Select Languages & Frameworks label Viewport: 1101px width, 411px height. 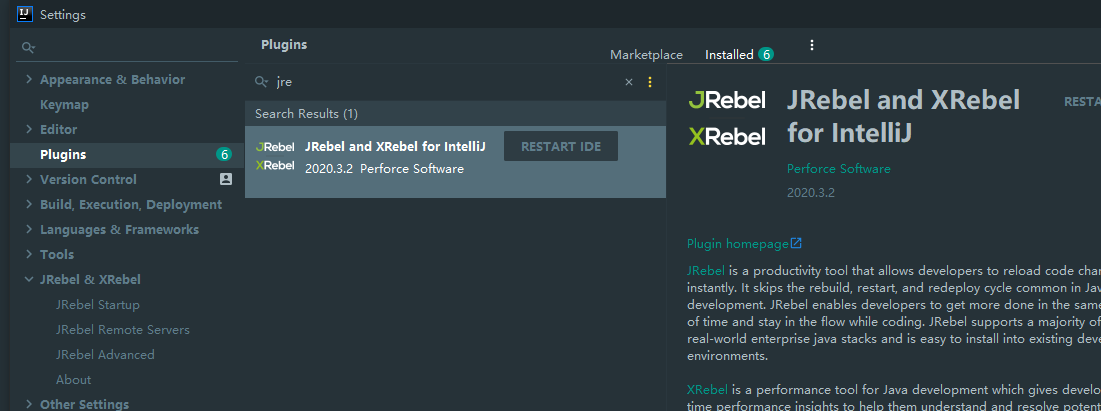coord(119,229)
